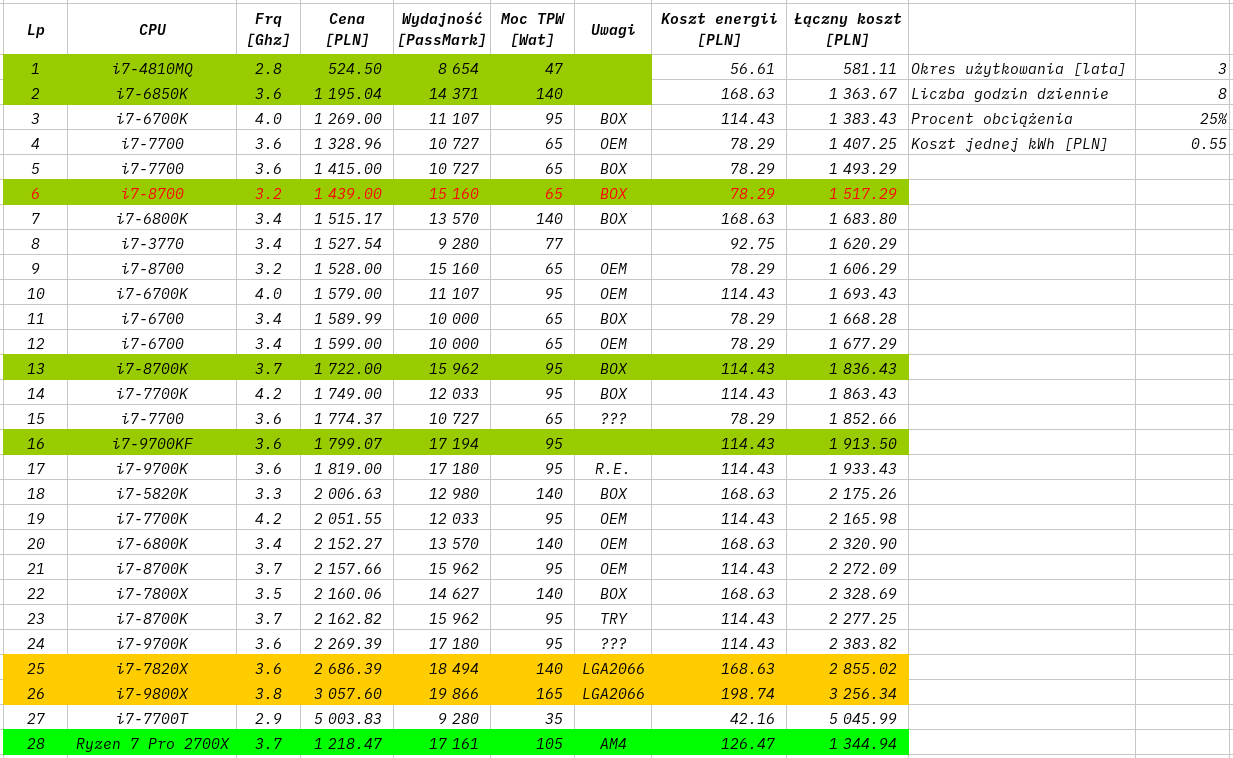Screen dimensions: 1233x758
Task: Select the price 5 003.83 for i7-7700T
Action: (x=345, y=718)
